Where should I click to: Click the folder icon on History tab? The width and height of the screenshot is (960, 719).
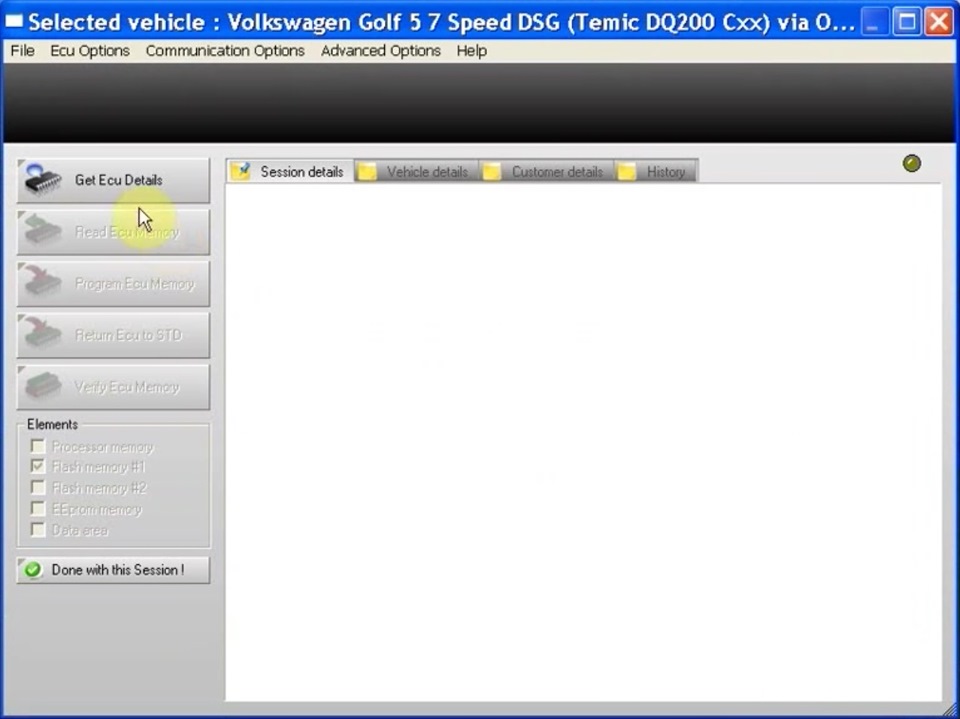click(x=627, y=172)
